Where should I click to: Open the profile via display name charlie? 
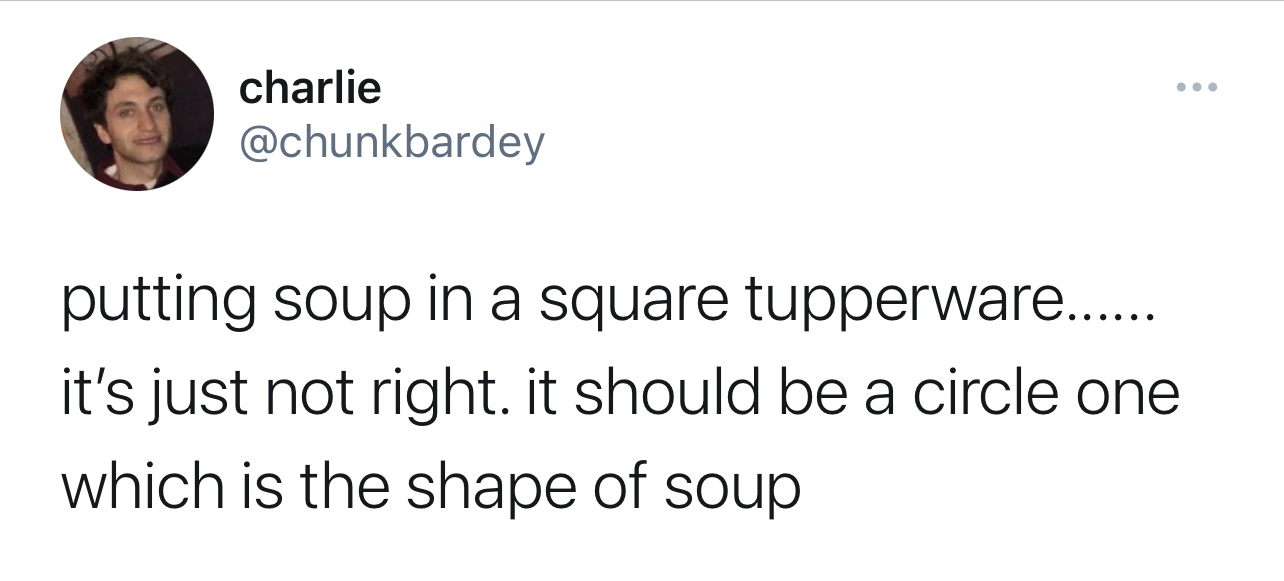tap(310, 88)
